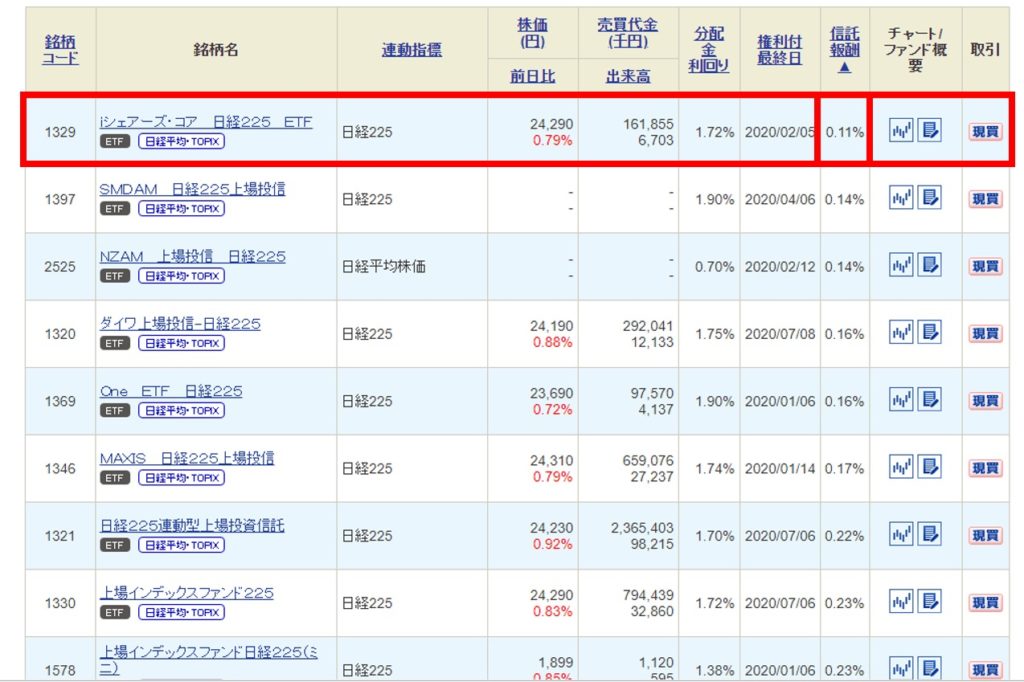Viewport: 1024px width, 682px height.
Task: Open 日経225連動型上場投資信託 link
Action: pyautogui.click(x=192, y=526)
